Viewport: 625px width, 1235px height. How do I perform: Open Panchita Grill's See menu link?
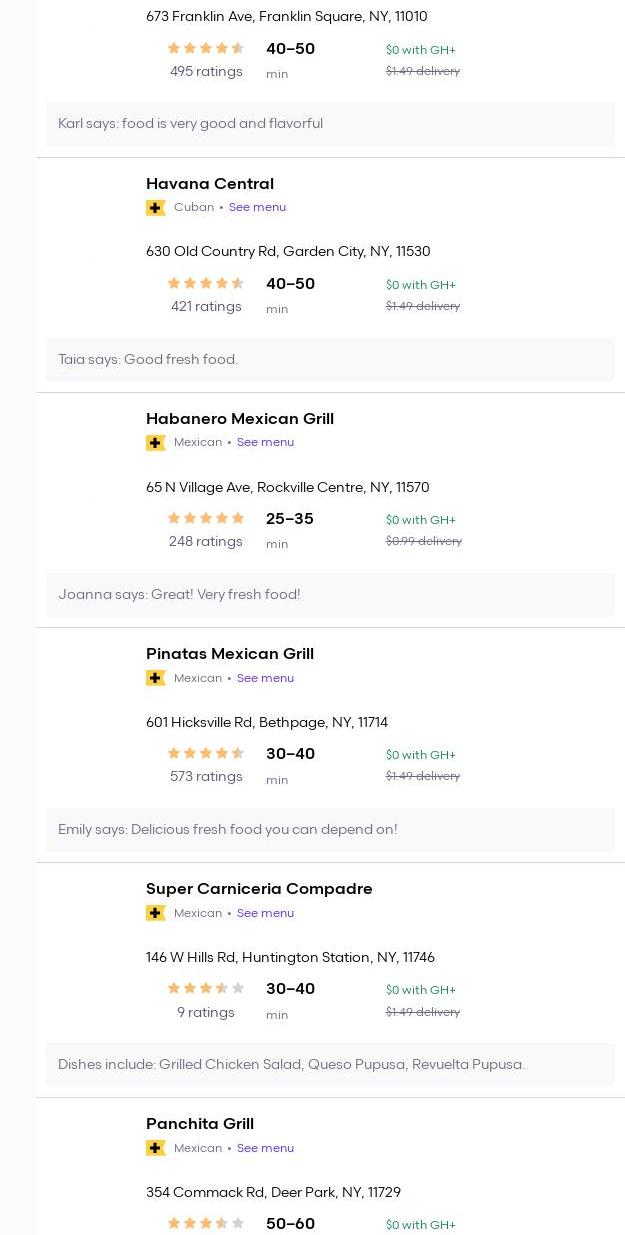pyautogui.click(x=265, y=1148)
